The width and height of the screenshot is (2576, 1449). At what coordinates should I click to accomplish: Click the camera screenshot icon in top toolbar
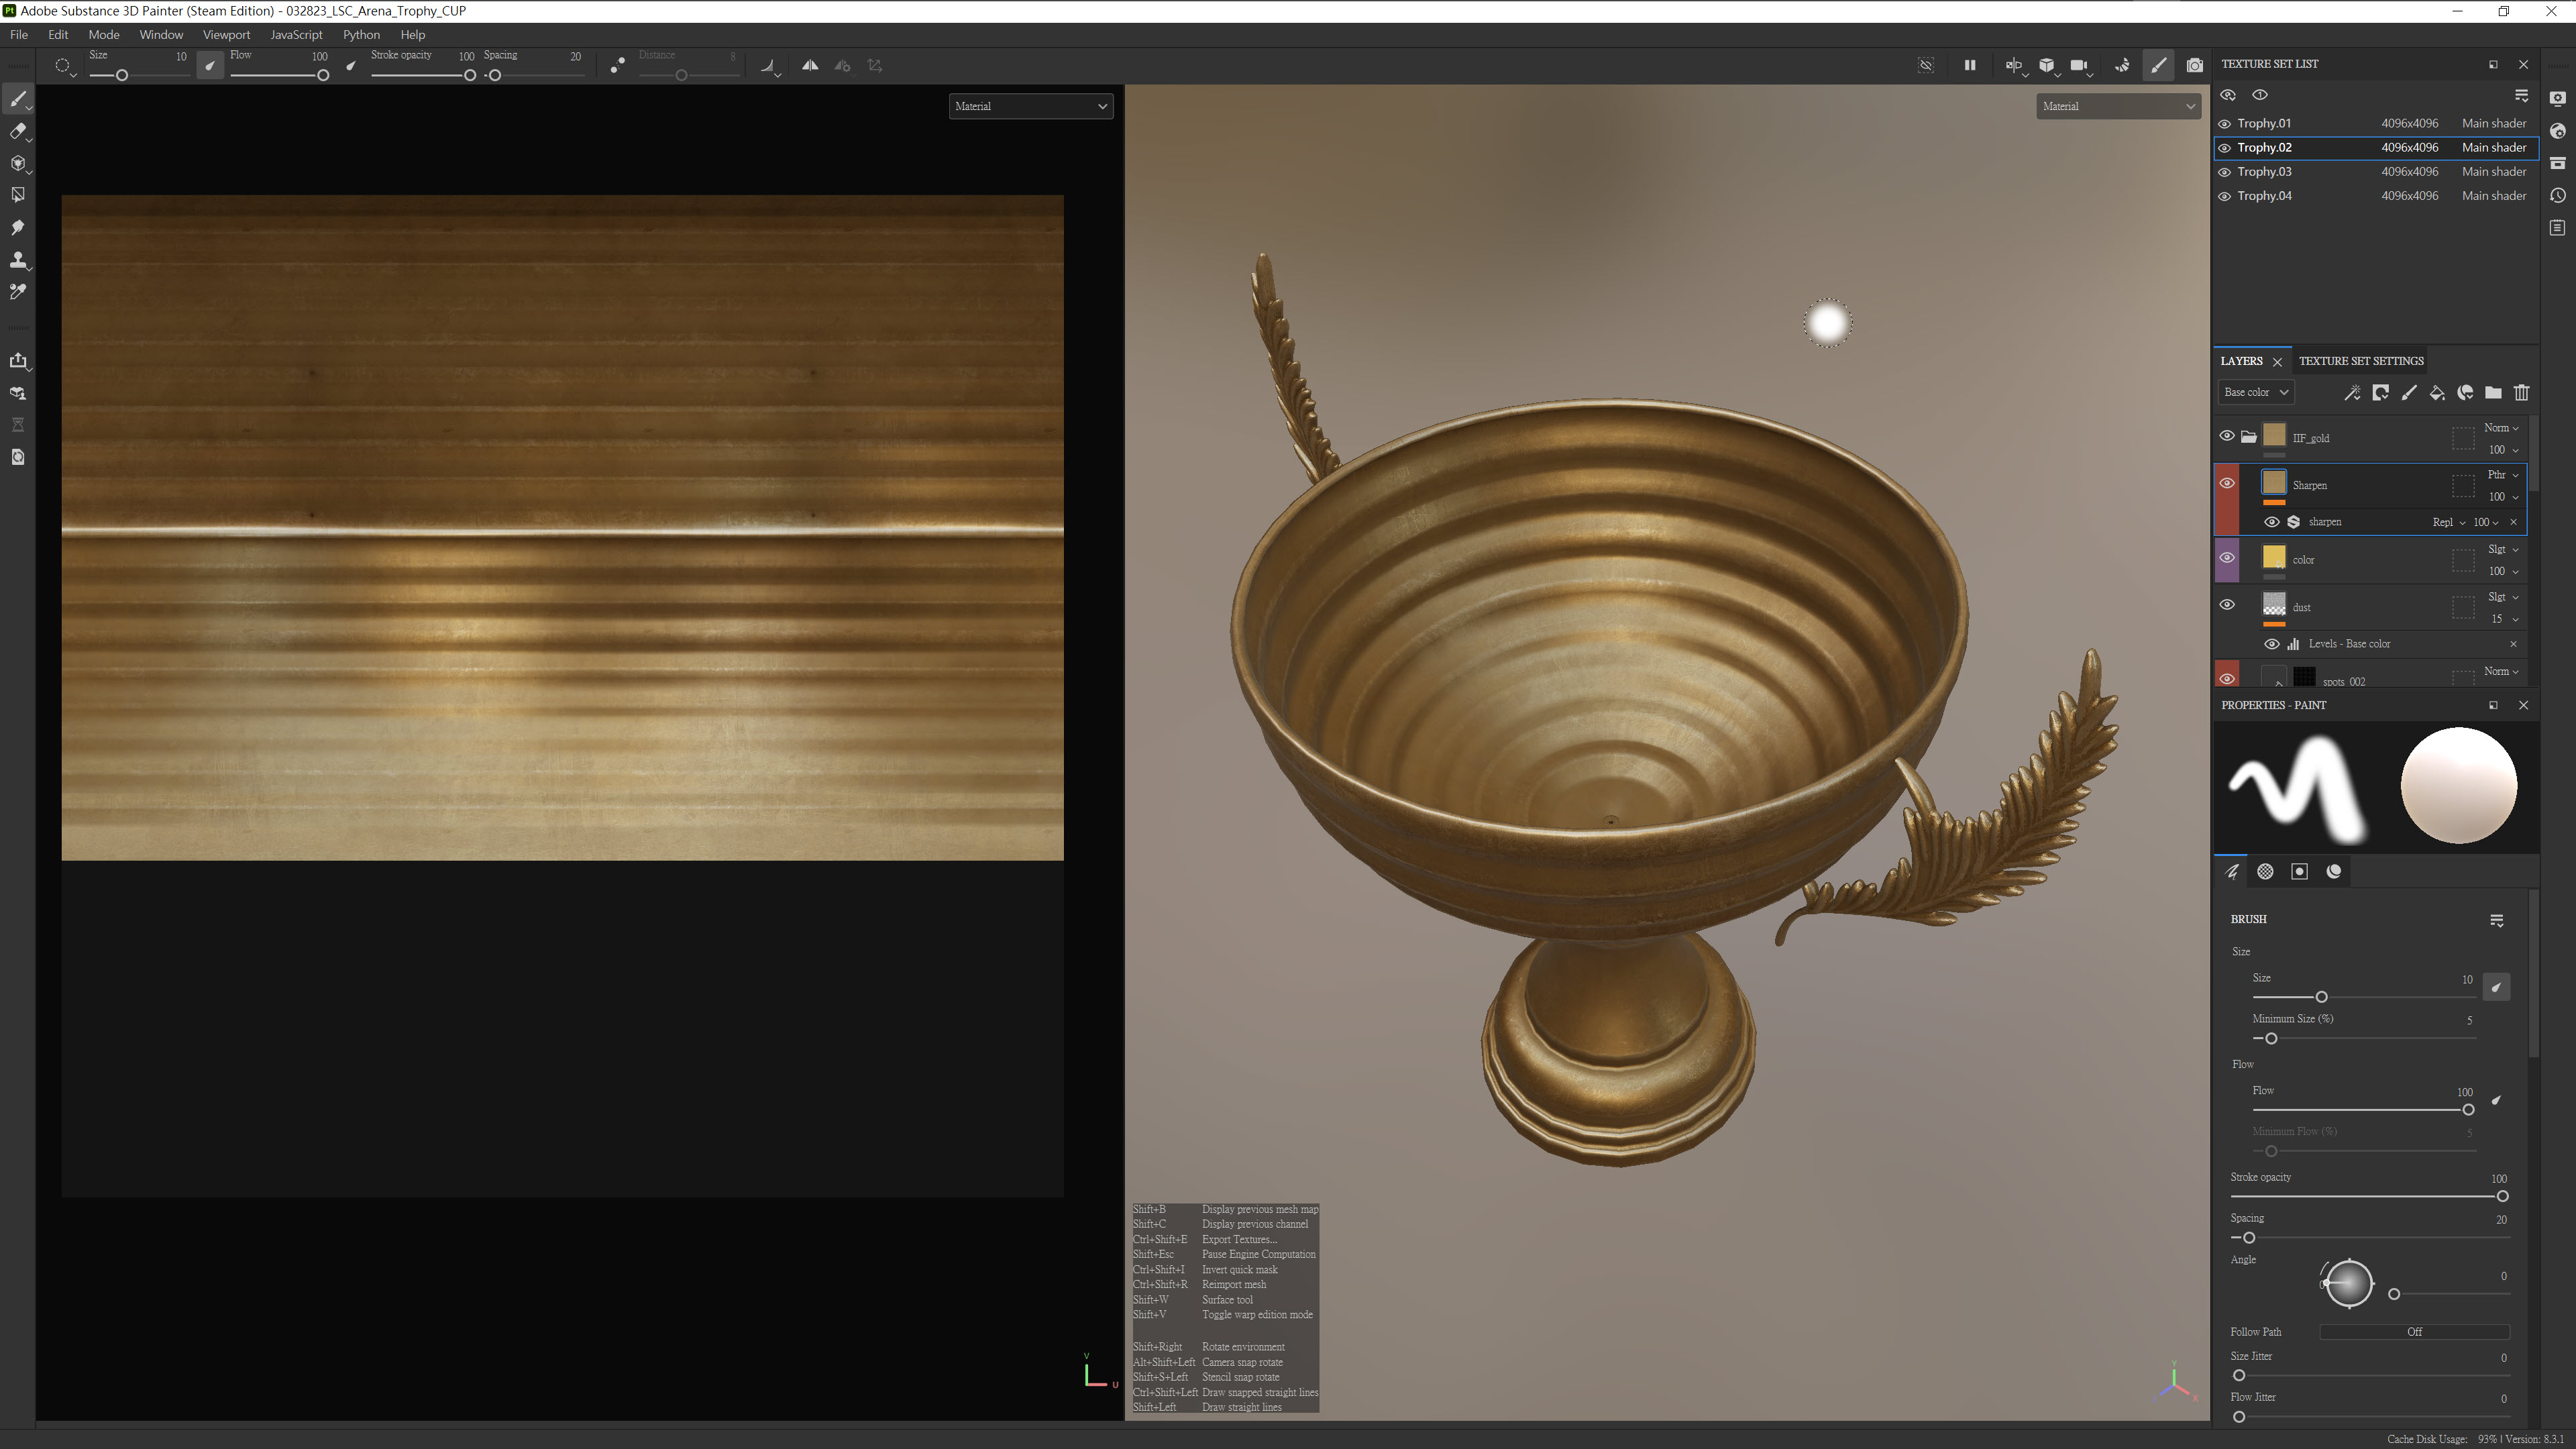coord(2194,66)
